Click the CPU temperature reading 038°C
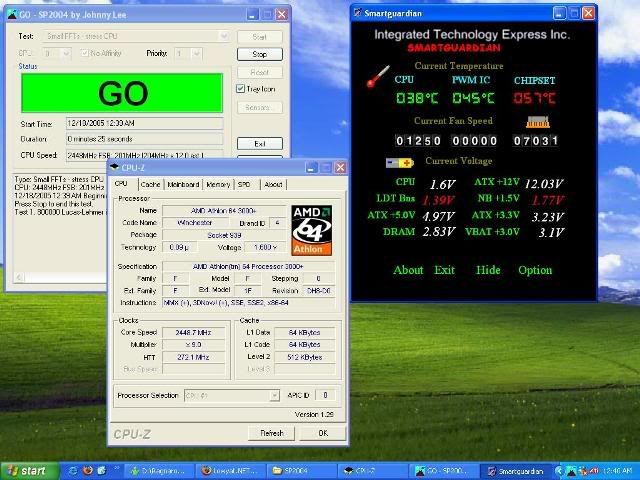This screenshot has height=480, width=640. coord(417,98)
